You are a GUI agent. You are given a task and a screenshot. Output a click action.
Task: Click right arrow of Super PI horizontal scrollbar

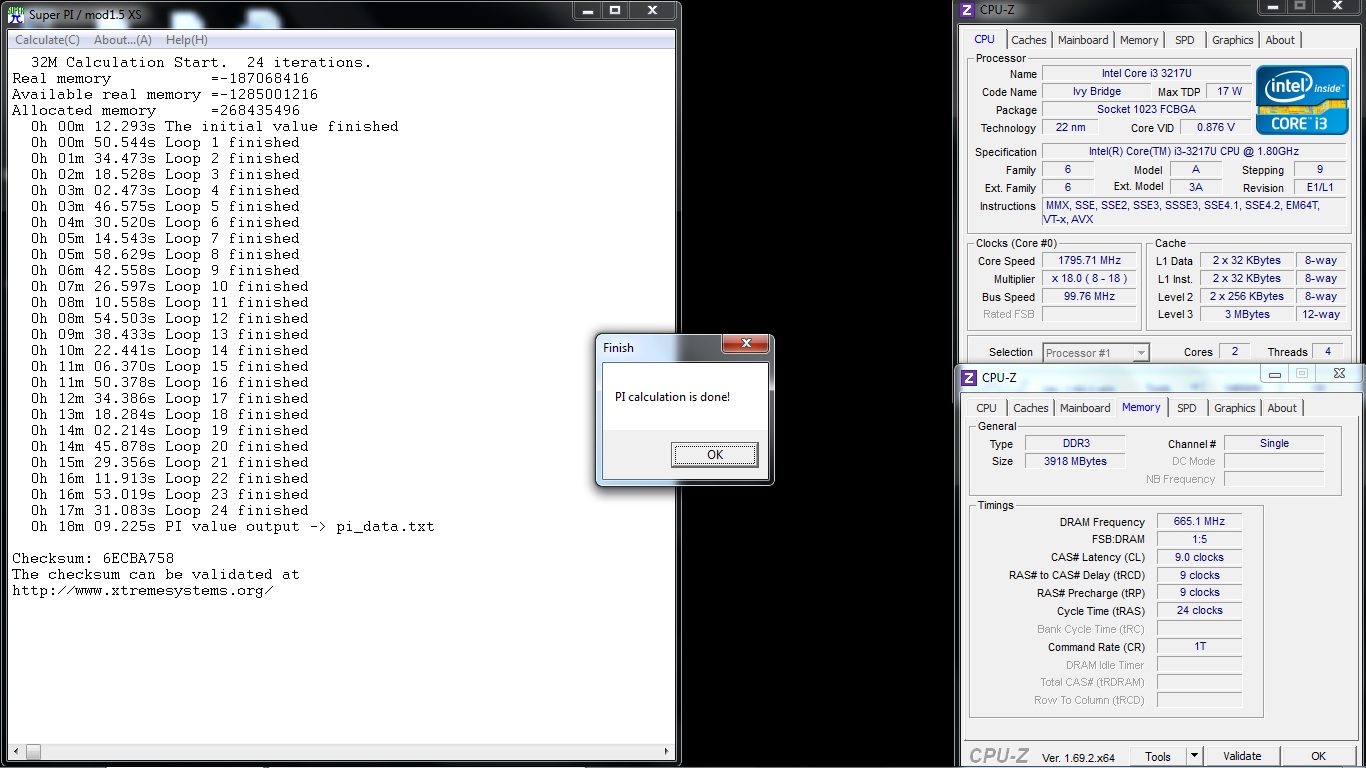click(x=667, y=751)
